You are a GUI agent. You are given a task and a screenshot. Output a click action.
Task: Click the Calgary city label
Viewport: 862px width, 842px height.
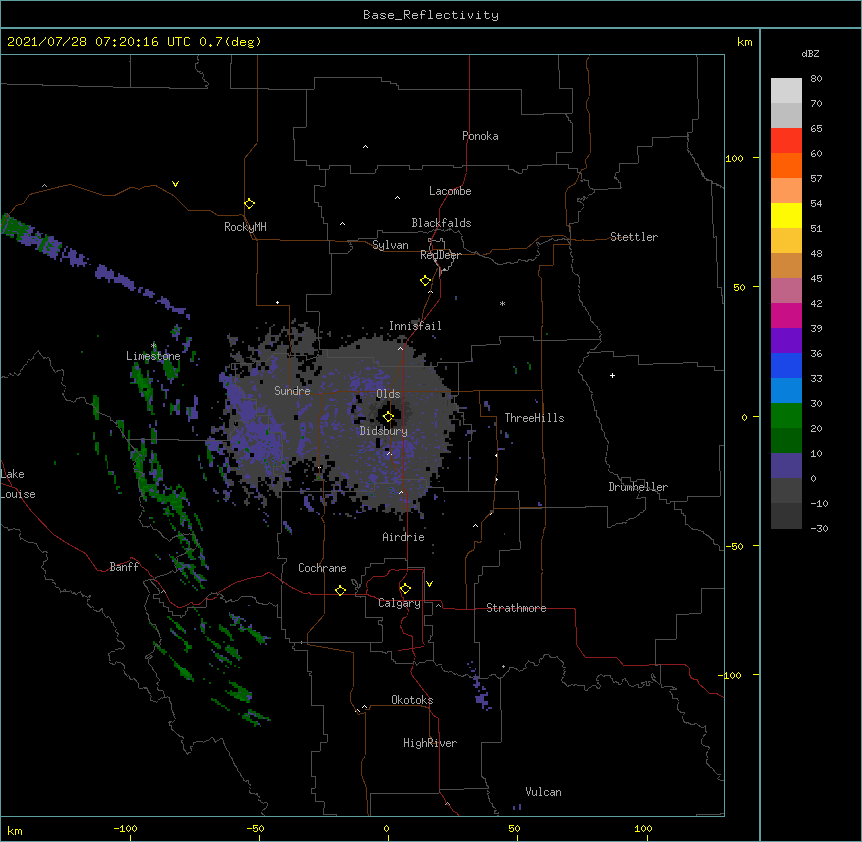point(399,603)
